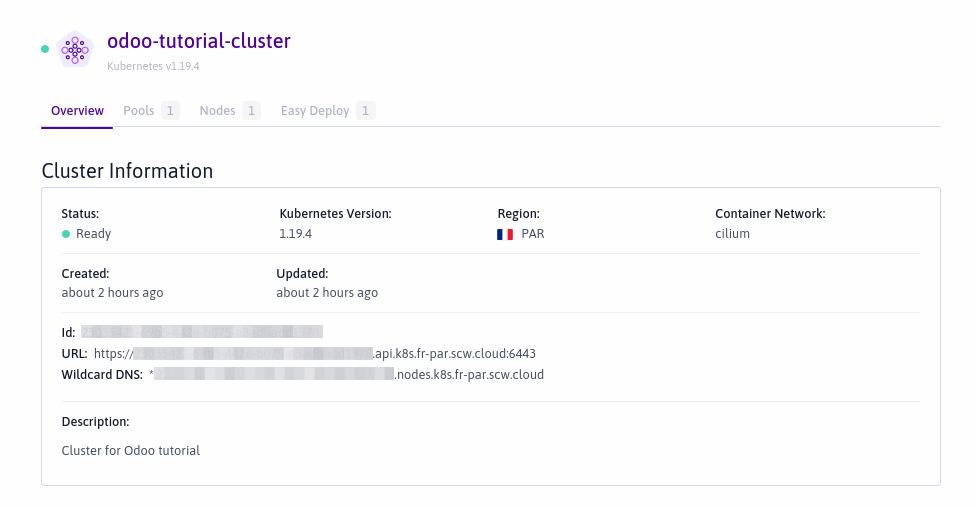Click the Kubernetes Version 1.19.4 value
The image size is (976, 507).
pos(296,234)
